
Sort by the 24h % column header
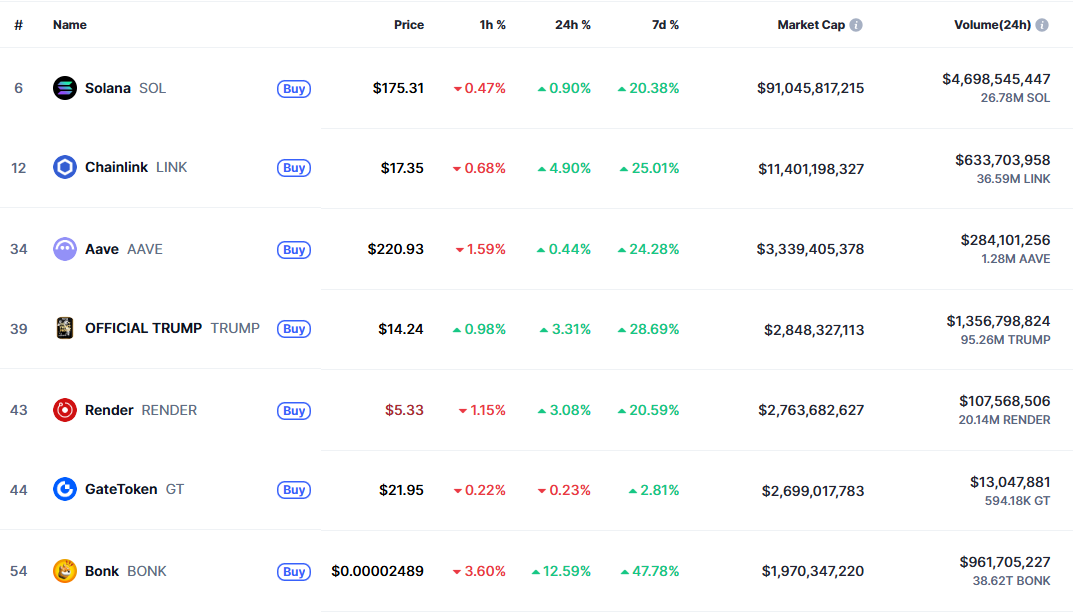(572, 25)
